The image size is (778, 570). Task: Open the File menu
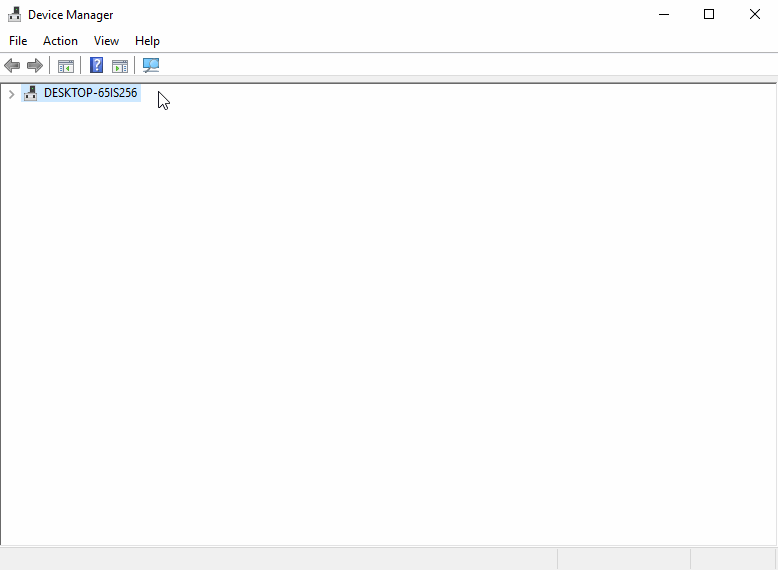[18, 41]
